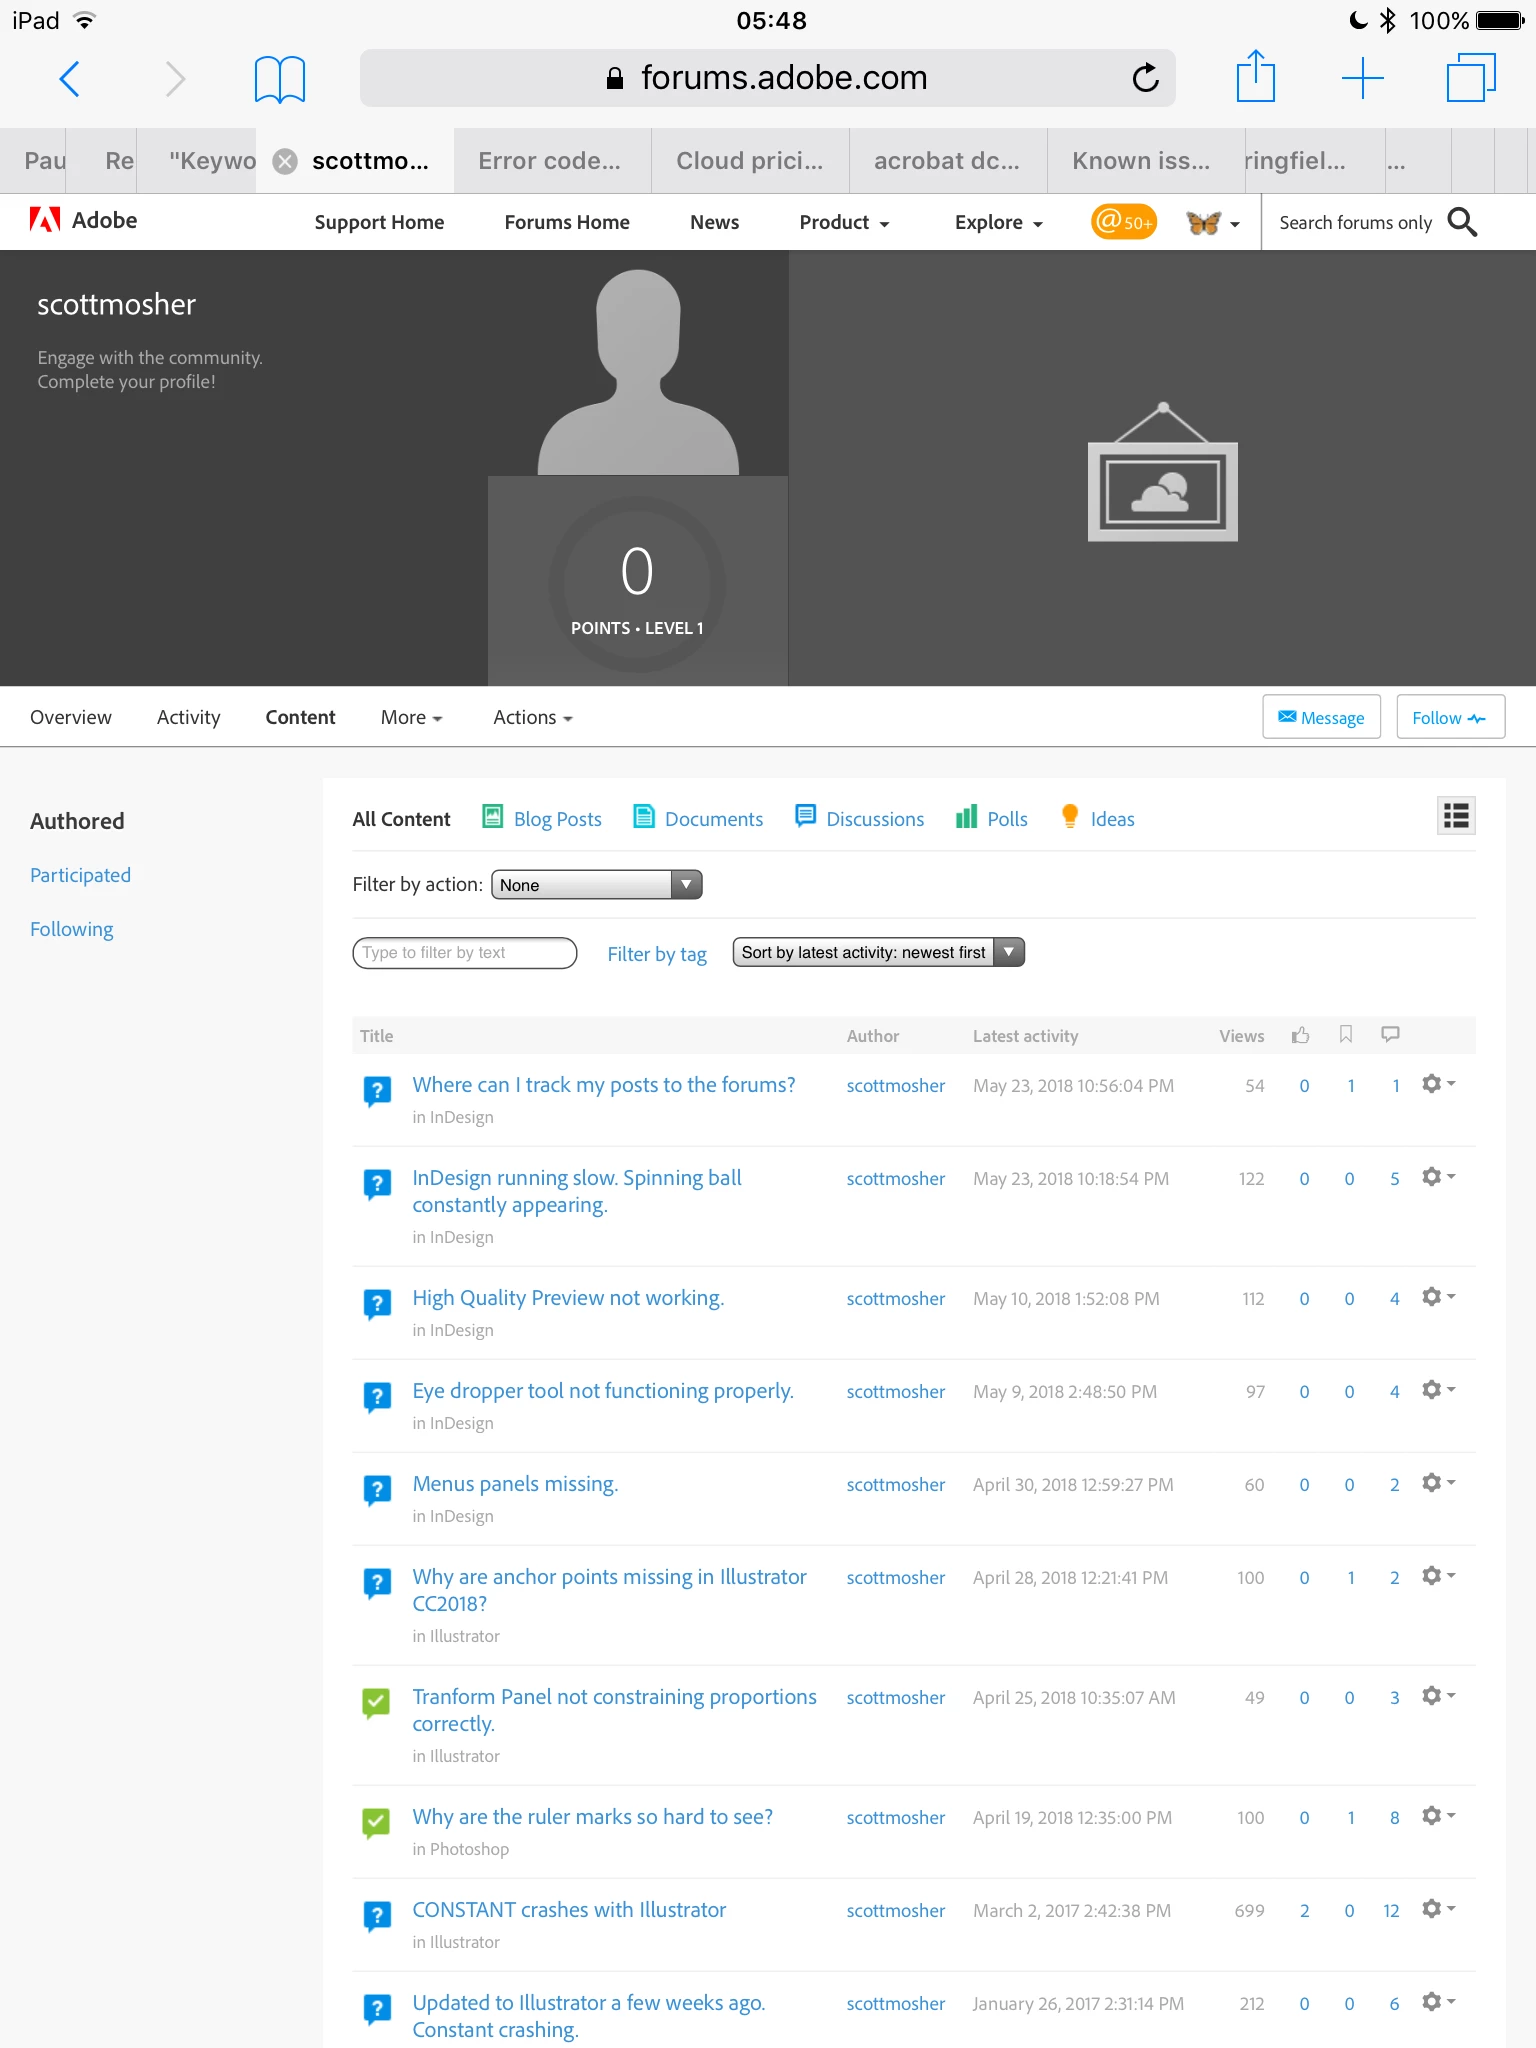Open the butterfly avatar user menu
Viewport: 1536px width, 2048px height.
tap(1213, 223)
